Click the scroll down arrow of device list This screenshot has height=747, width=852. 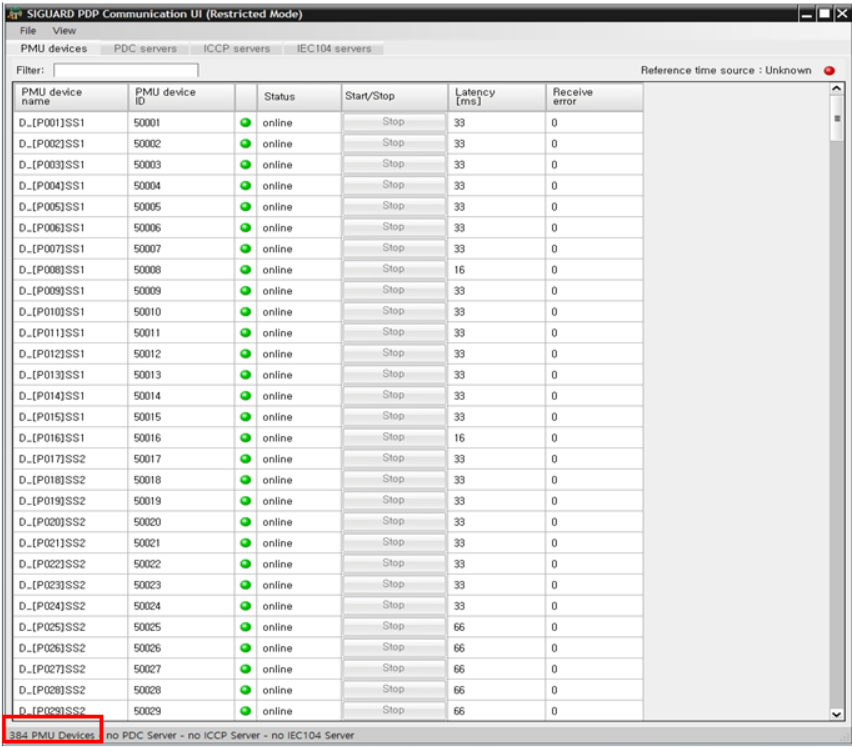click(x=837, y=714)
